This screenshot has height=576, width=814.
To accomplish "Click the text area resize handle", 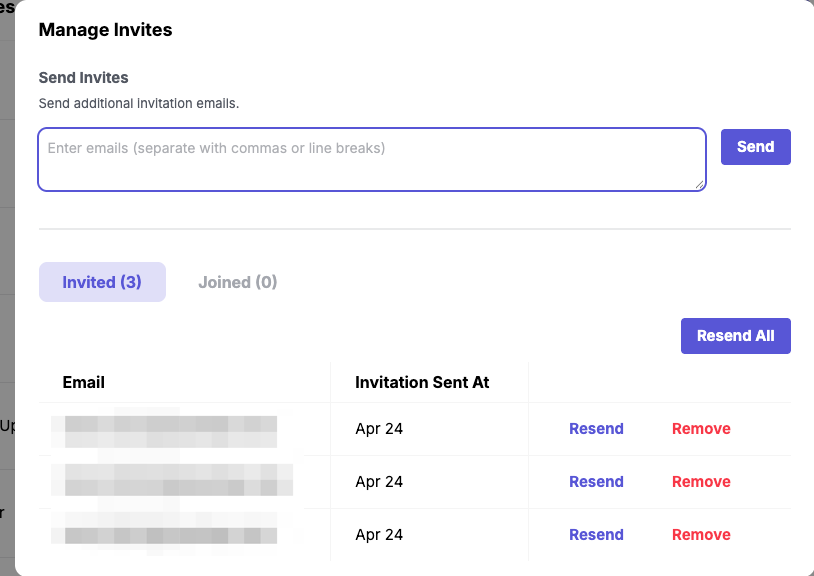I will click(x=700, y=184).
